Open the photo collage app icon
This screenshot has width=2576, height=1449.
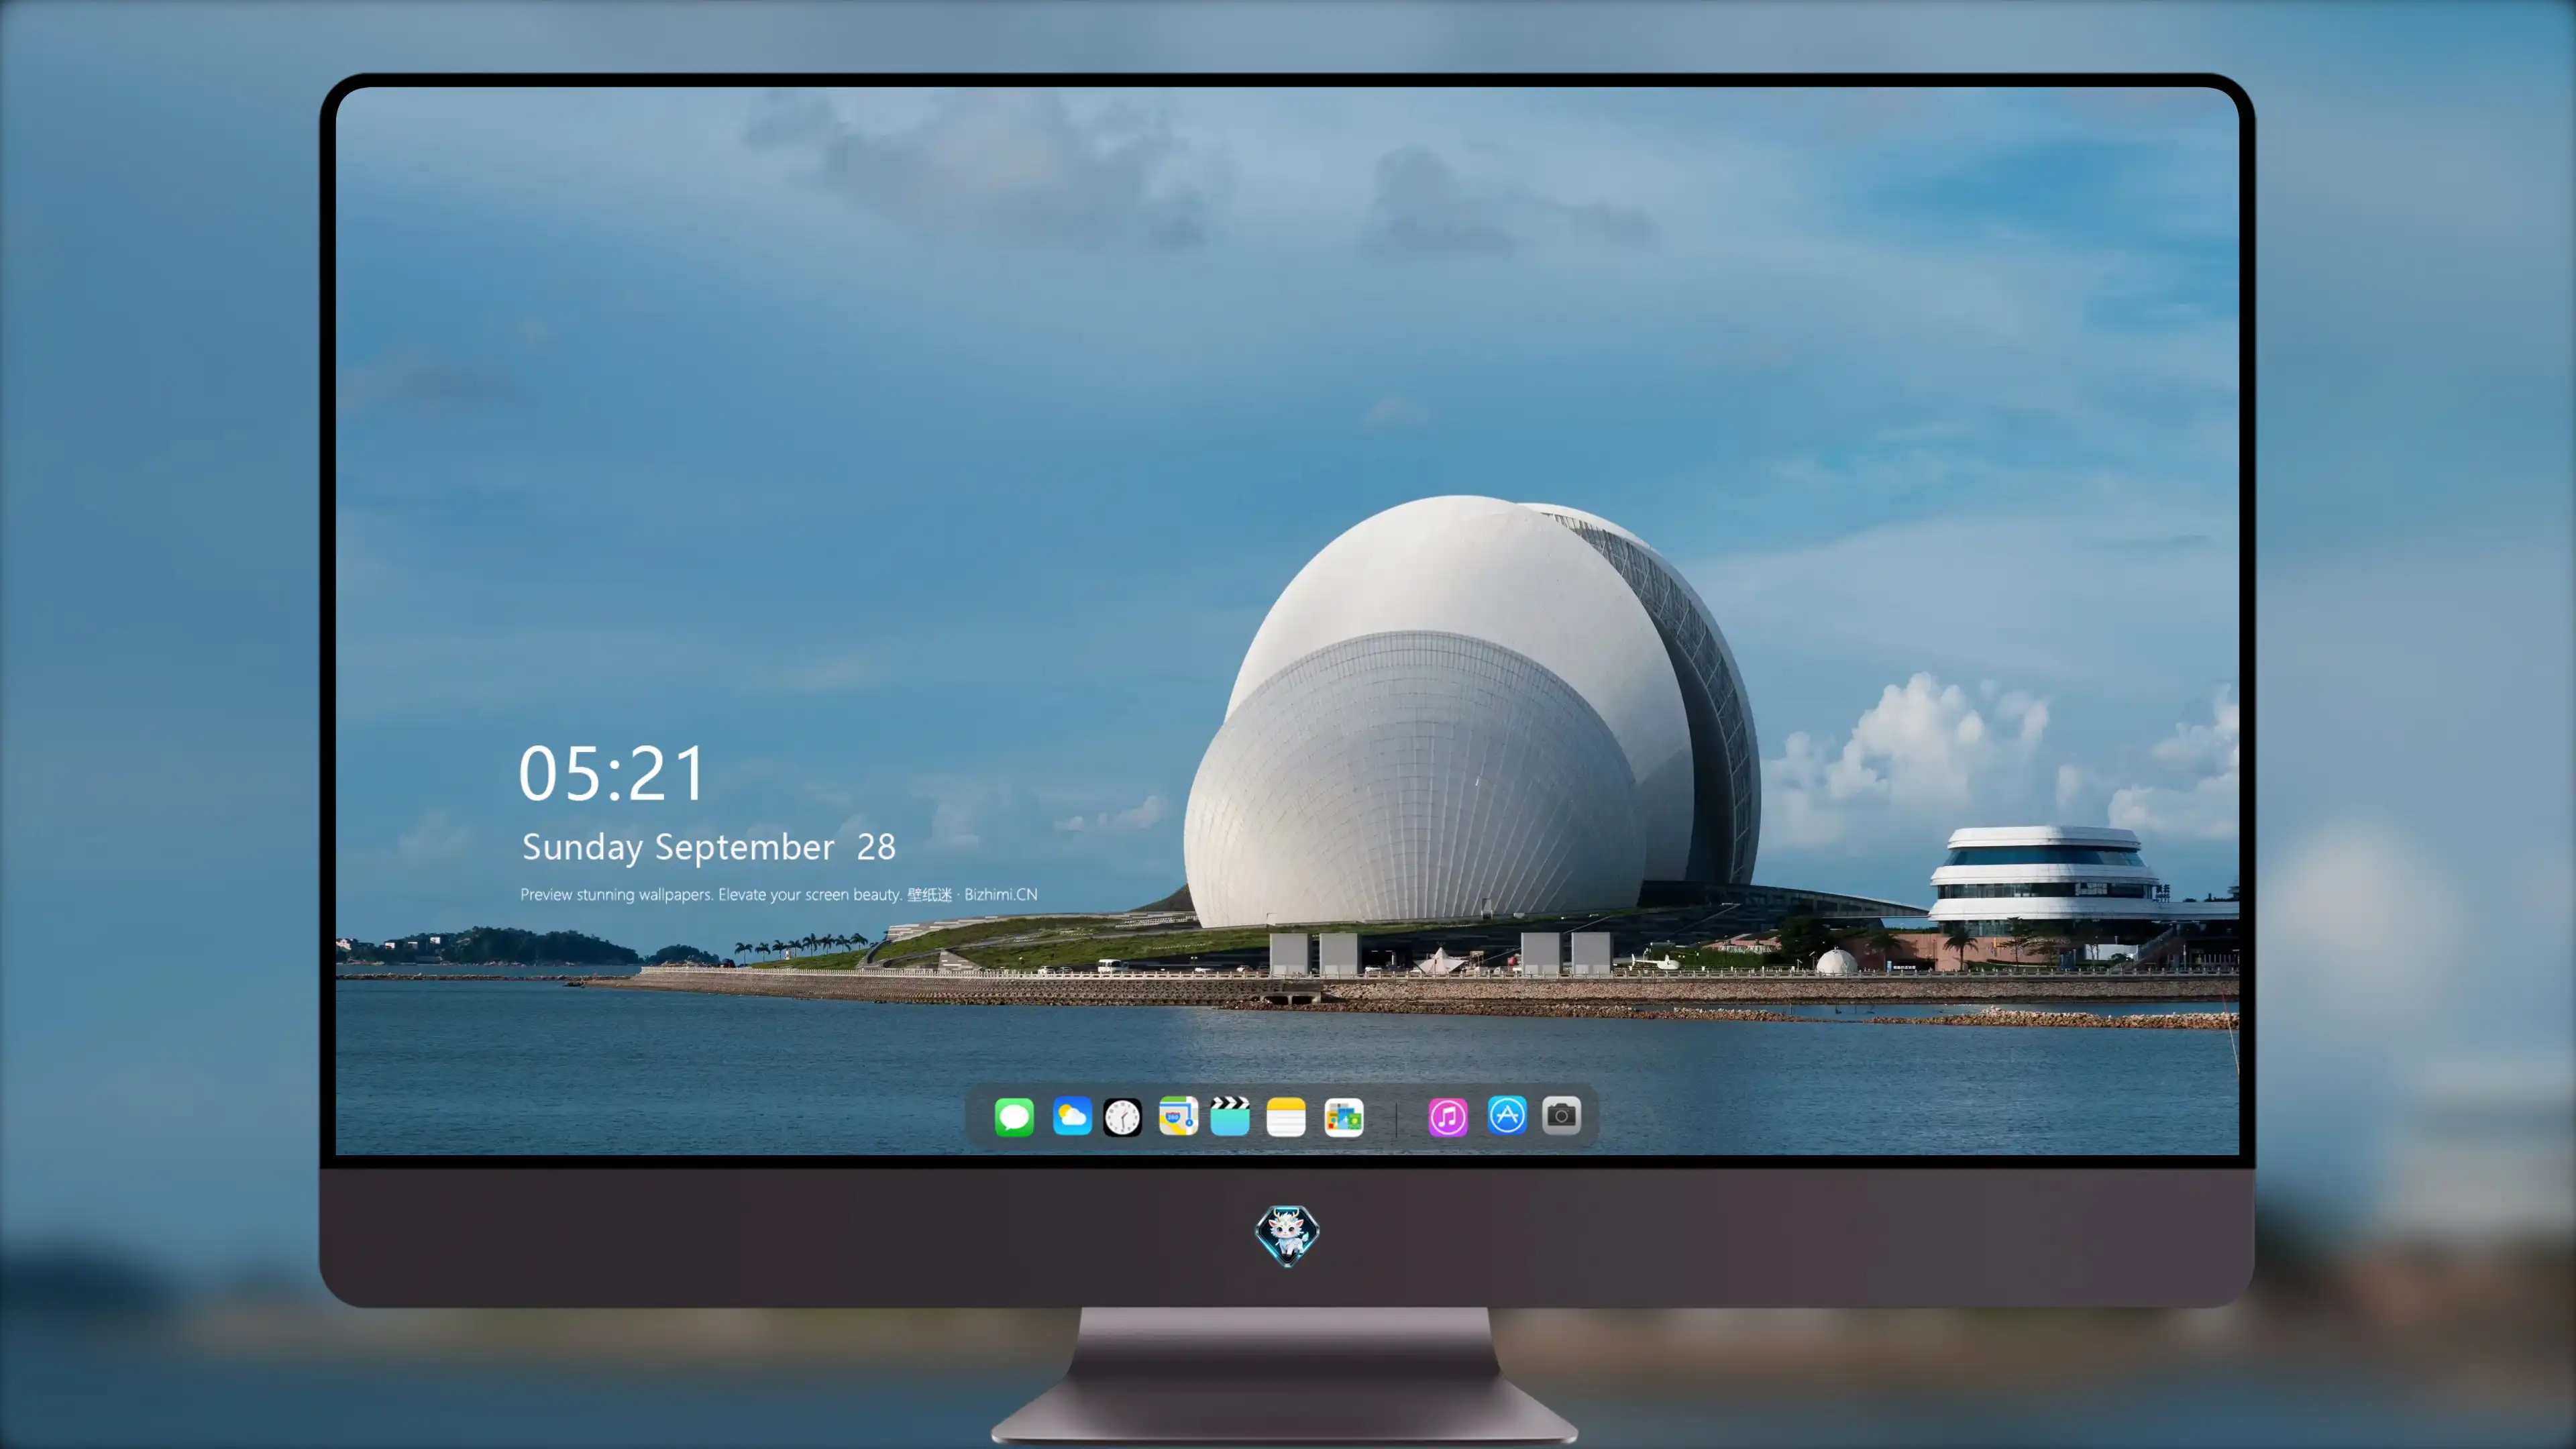click(x=1343, y=1117)
